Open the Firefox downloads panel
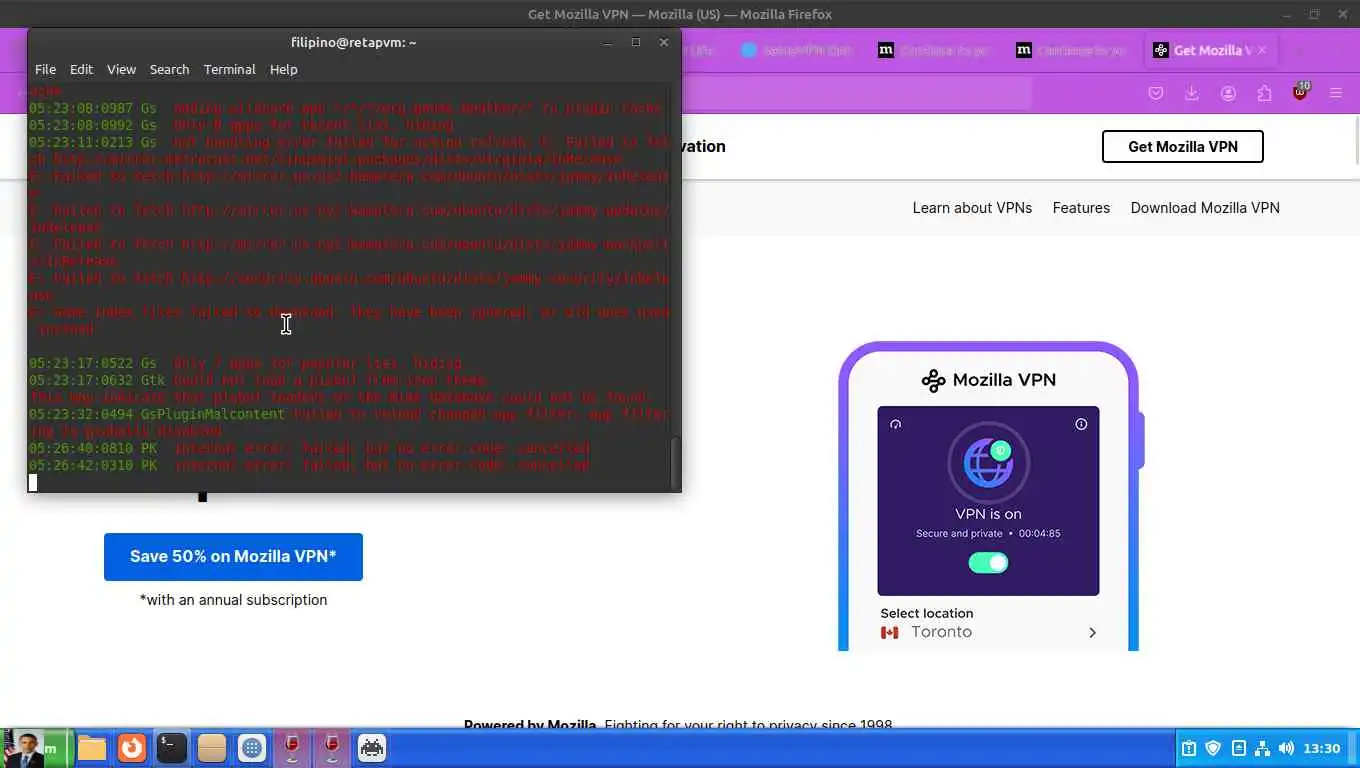 1192,93
